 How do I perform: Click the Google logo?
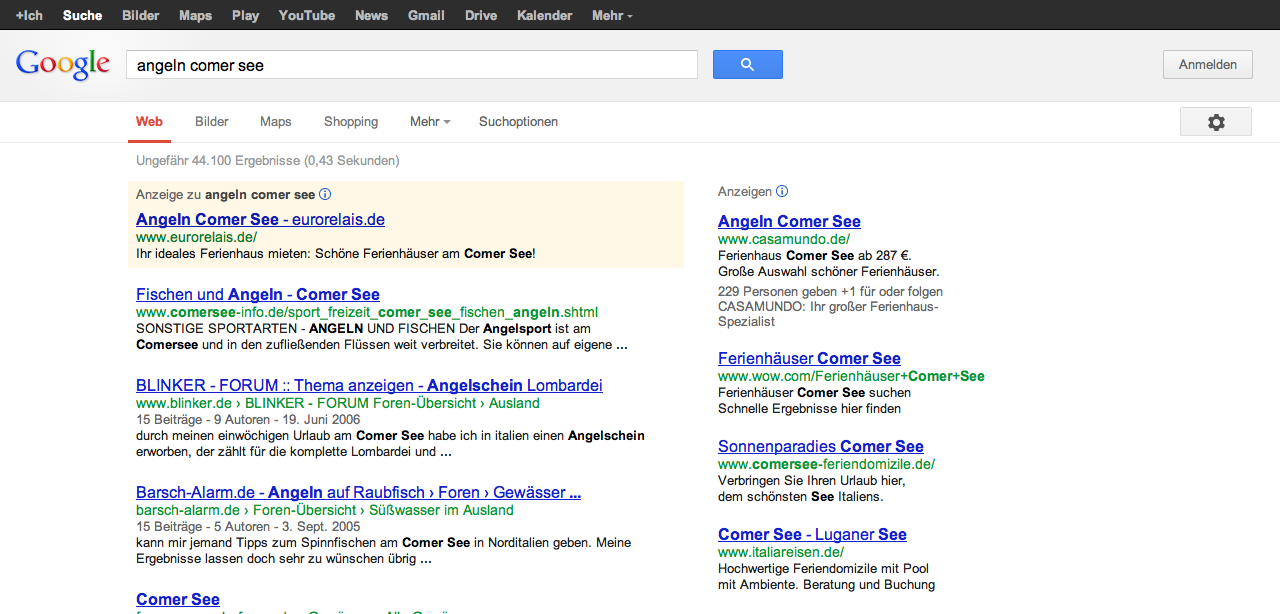(x=63, y=65)
